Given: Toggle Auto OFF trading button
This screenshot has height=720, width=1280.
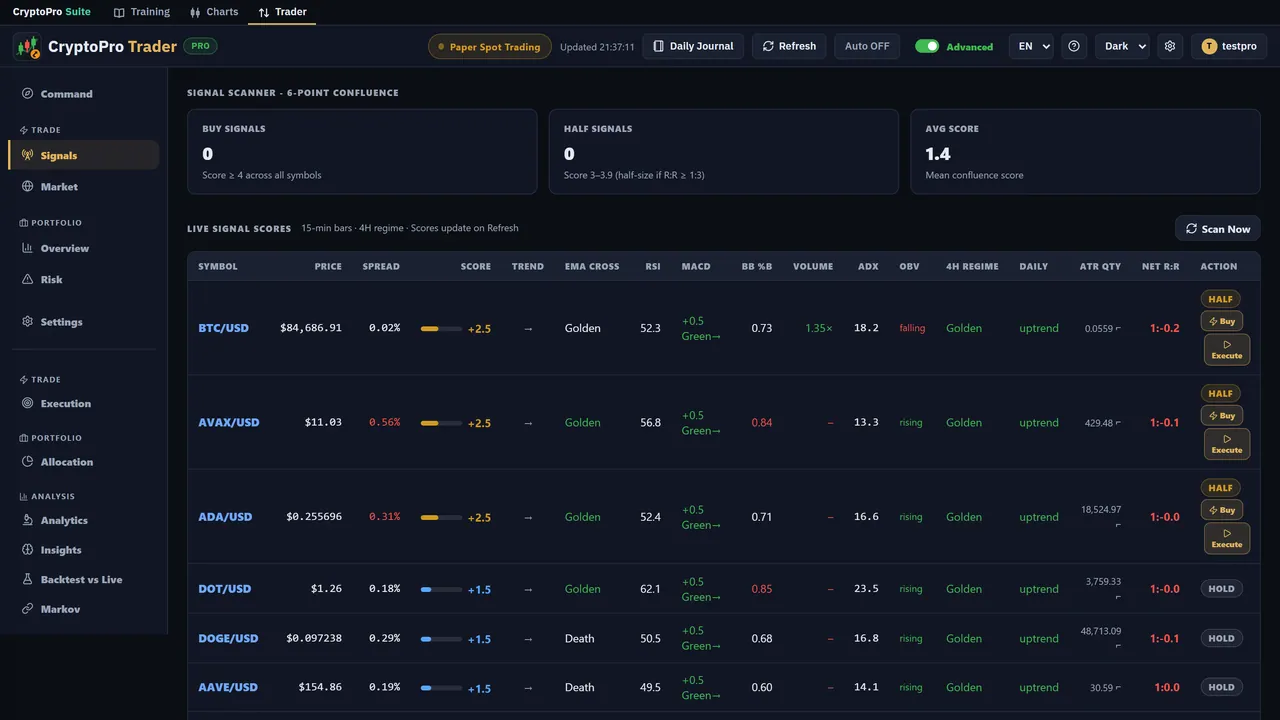Looking at the screenshot, I should pos(867,46).
